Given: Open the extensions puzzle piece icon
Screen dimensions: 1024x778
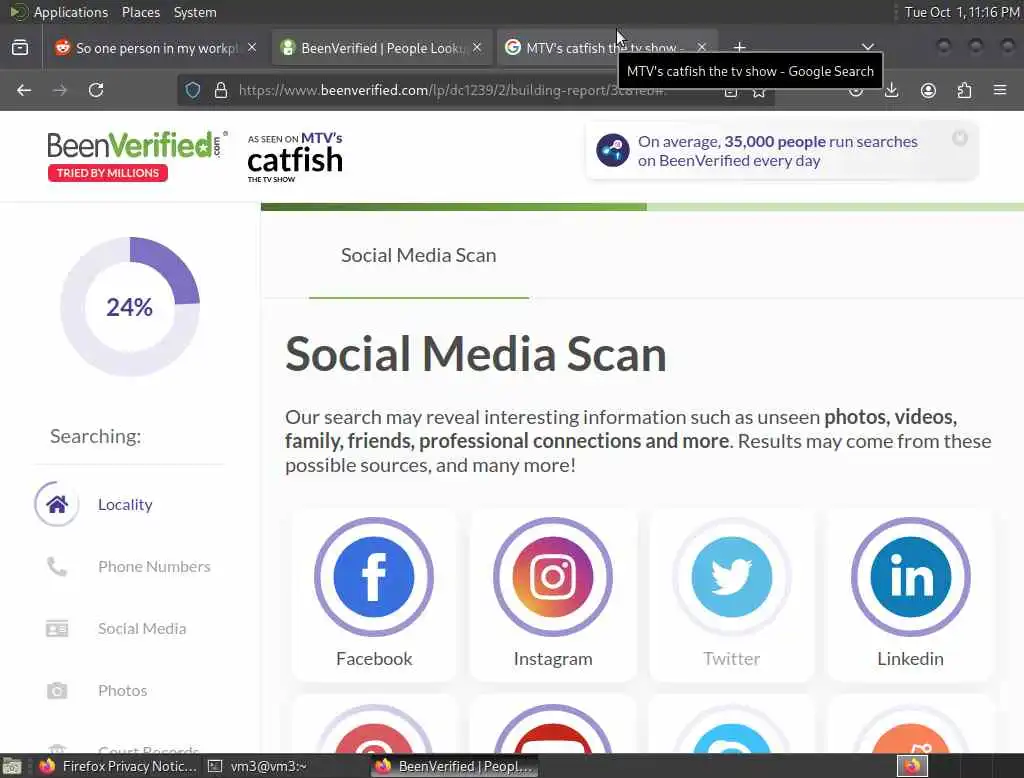Looking at the screenshot, I should [x=964, y=90].
